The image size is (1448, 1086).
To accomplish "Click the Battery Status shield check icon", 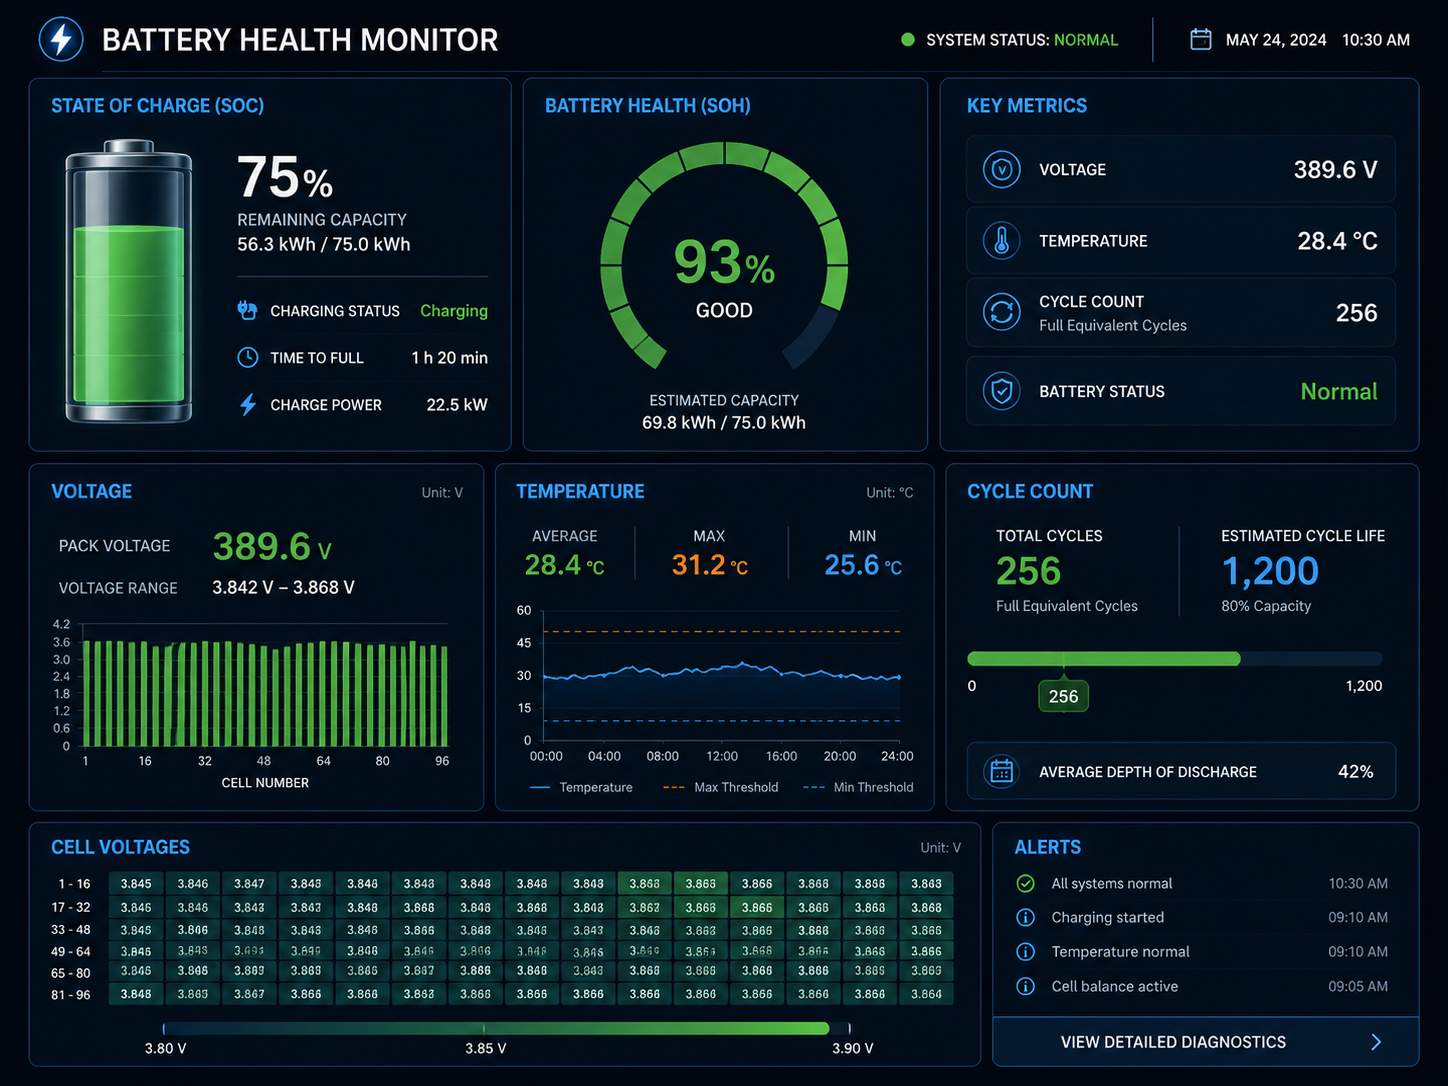I will click(x=1001, y=391).
